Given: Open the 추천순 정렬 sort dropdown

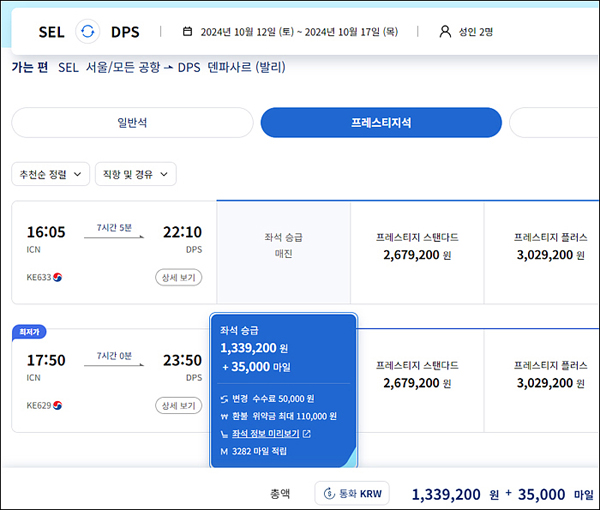Looking at the screenshot, I should [51, 174].
